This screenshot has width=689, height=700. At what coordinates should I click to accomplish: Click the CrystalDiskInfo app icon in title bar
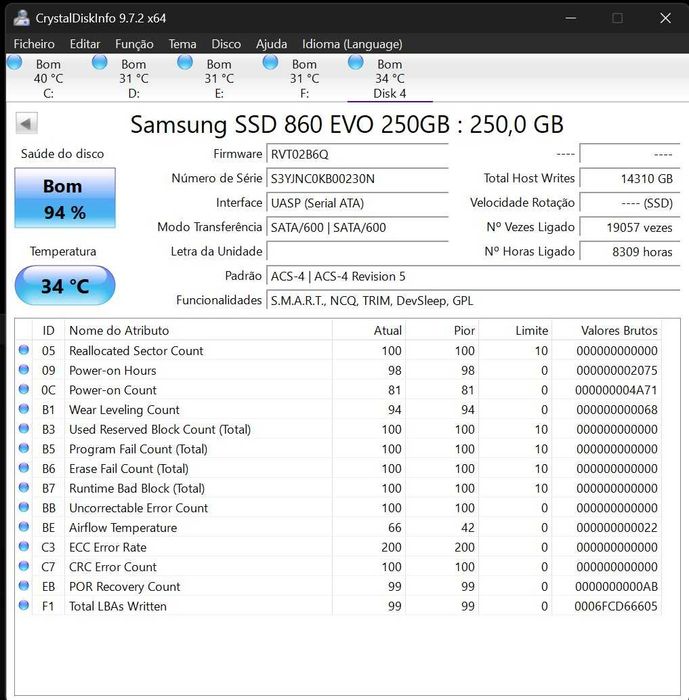tap(21, 18)
